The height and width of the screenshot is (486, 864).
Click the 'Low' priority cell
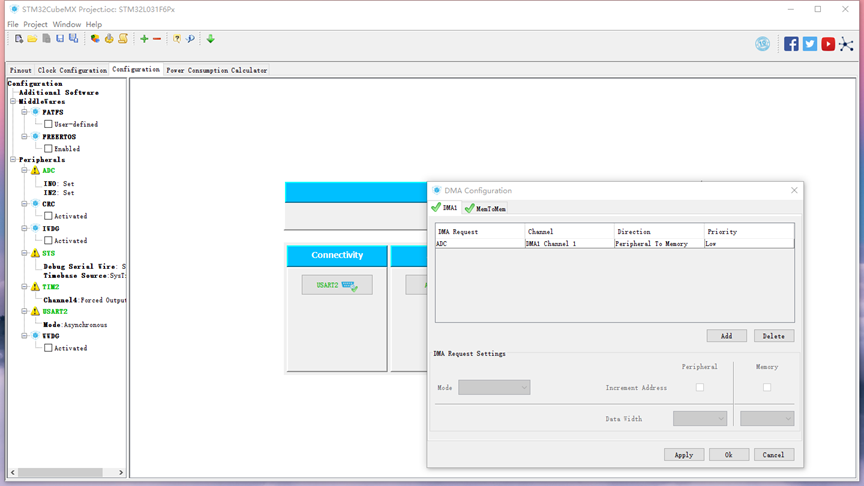(749, 243)
